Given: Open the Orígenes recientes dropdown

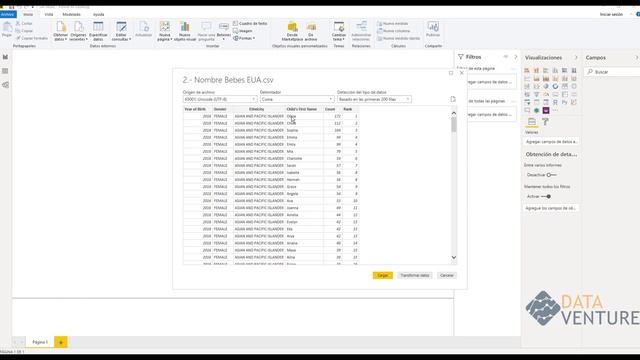Looking at the screenshot, I should coord(78,31).
